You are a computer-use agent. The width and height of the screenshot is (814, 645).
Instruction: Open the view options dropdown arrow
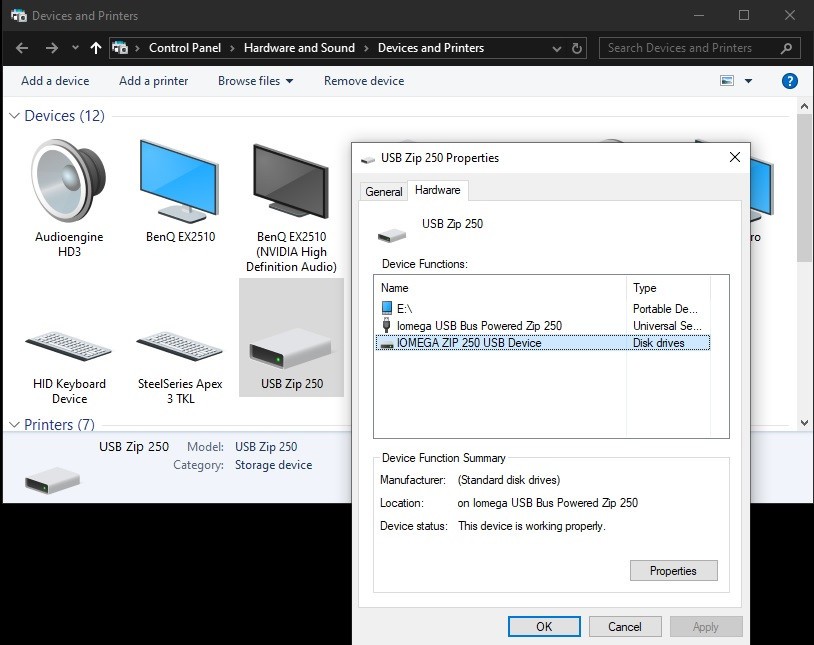(749, 81)
